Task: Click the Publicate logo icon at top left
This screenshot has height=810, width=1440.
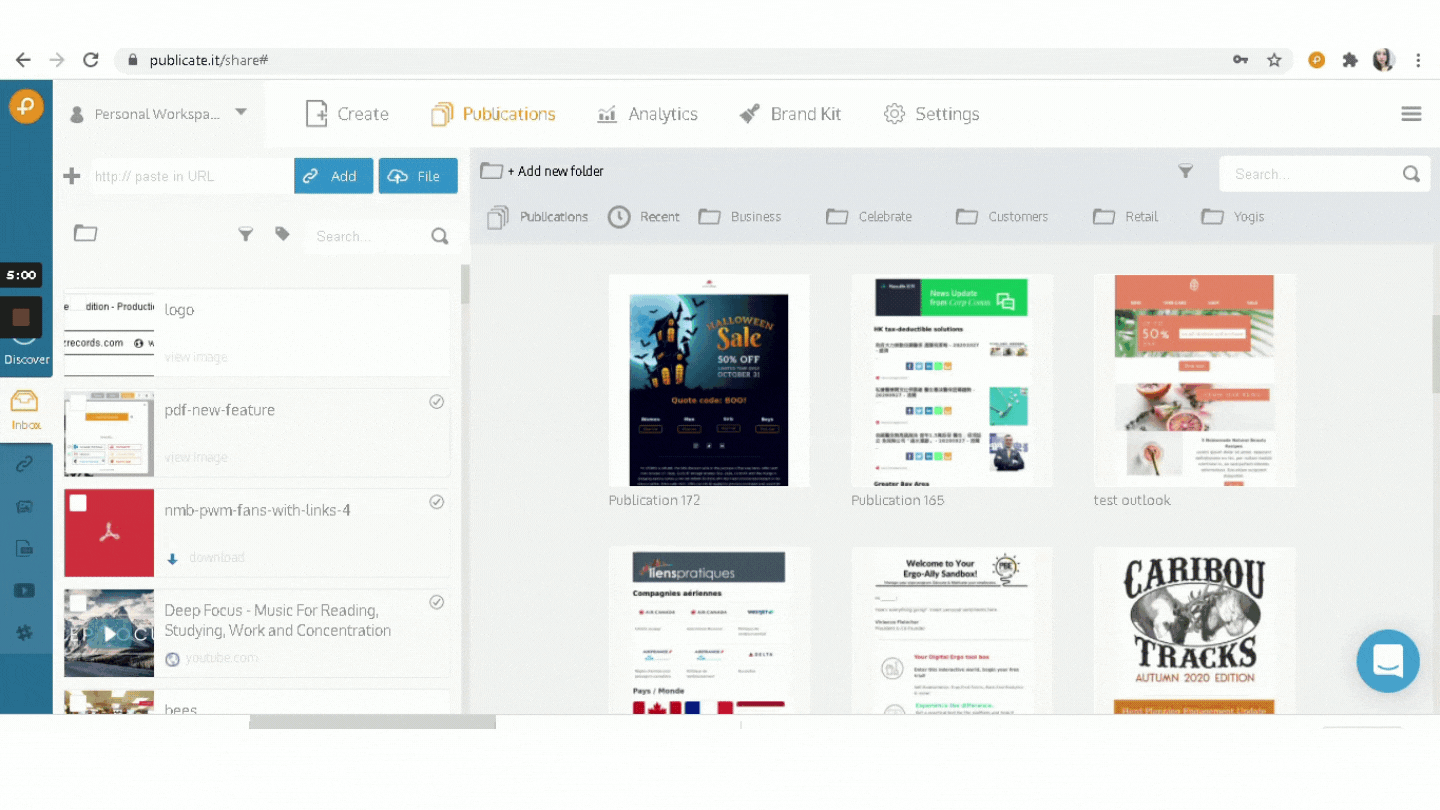Action: [26, 105]
